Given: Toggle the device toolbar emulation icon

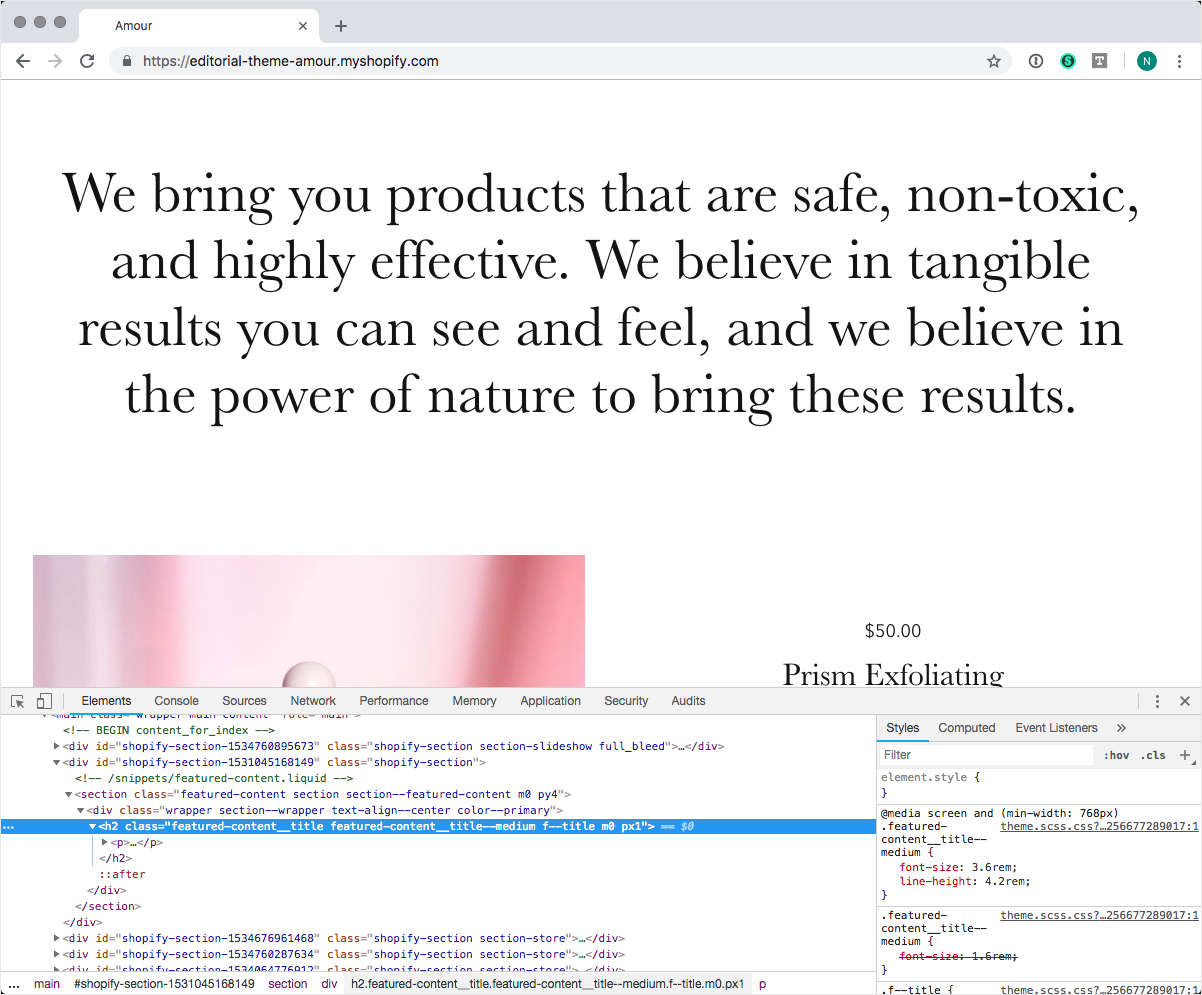Looking at the screenshot, I should 42,700.
